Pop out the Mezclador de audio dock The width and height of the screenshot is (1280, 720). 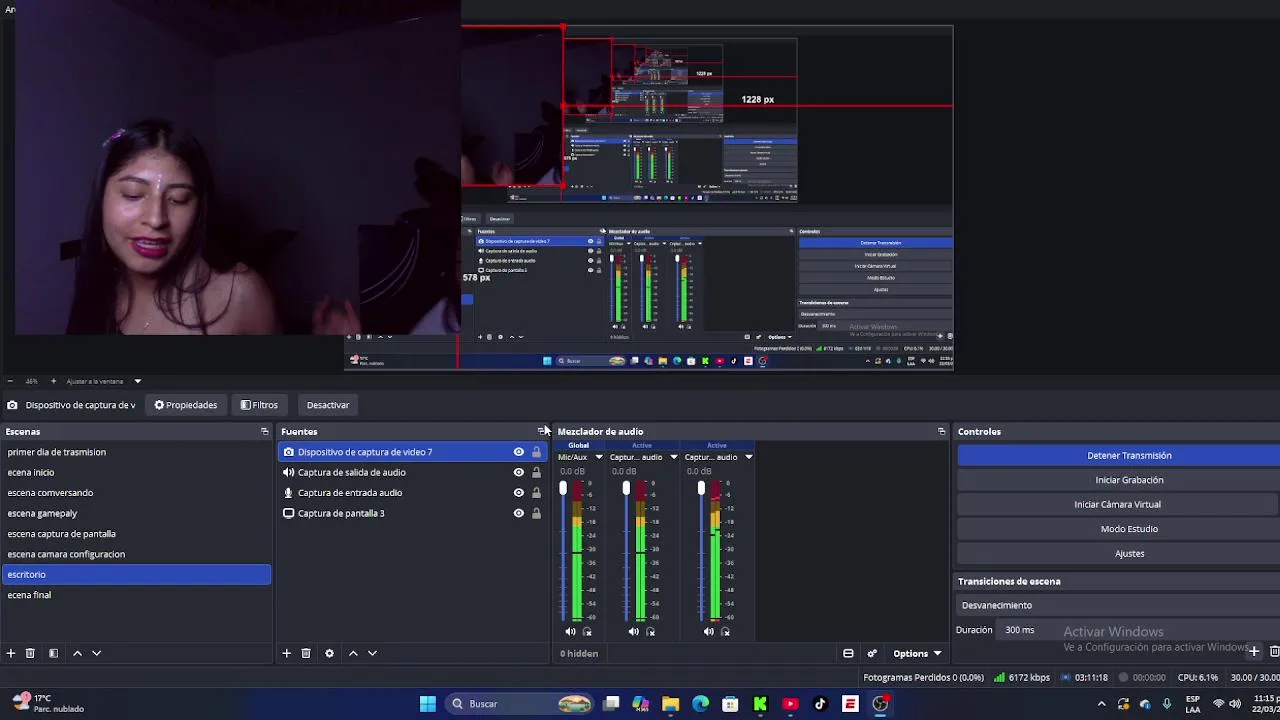(941, 431)
